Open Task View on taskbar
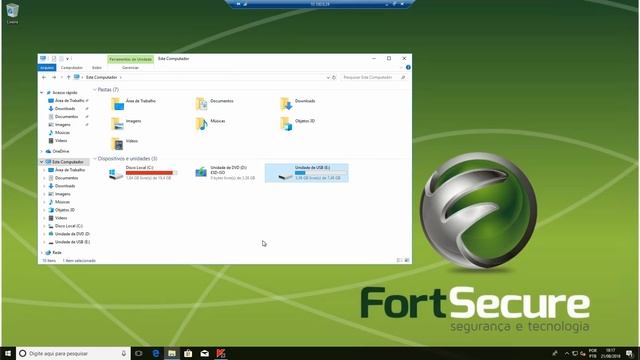The image size is (640, 360). (x=139, y=353)
